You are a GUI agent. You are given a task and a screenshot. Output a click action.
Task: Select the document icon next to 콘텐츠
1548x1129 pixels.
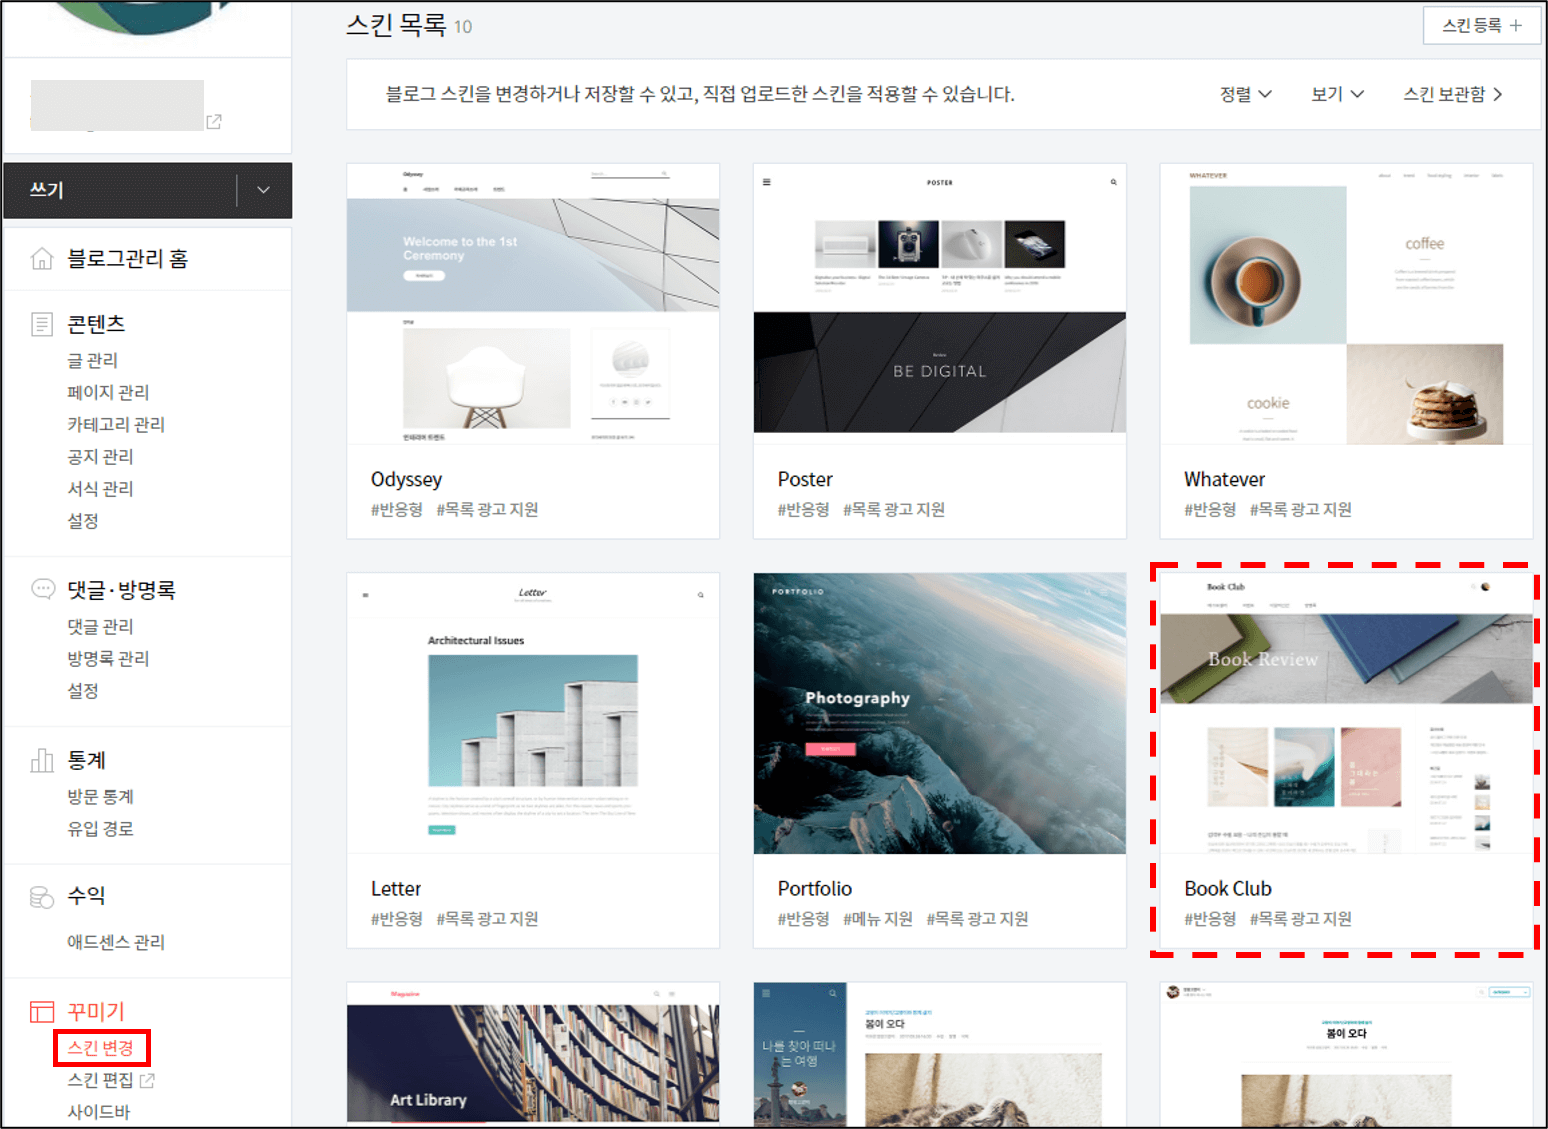[41, 322]
